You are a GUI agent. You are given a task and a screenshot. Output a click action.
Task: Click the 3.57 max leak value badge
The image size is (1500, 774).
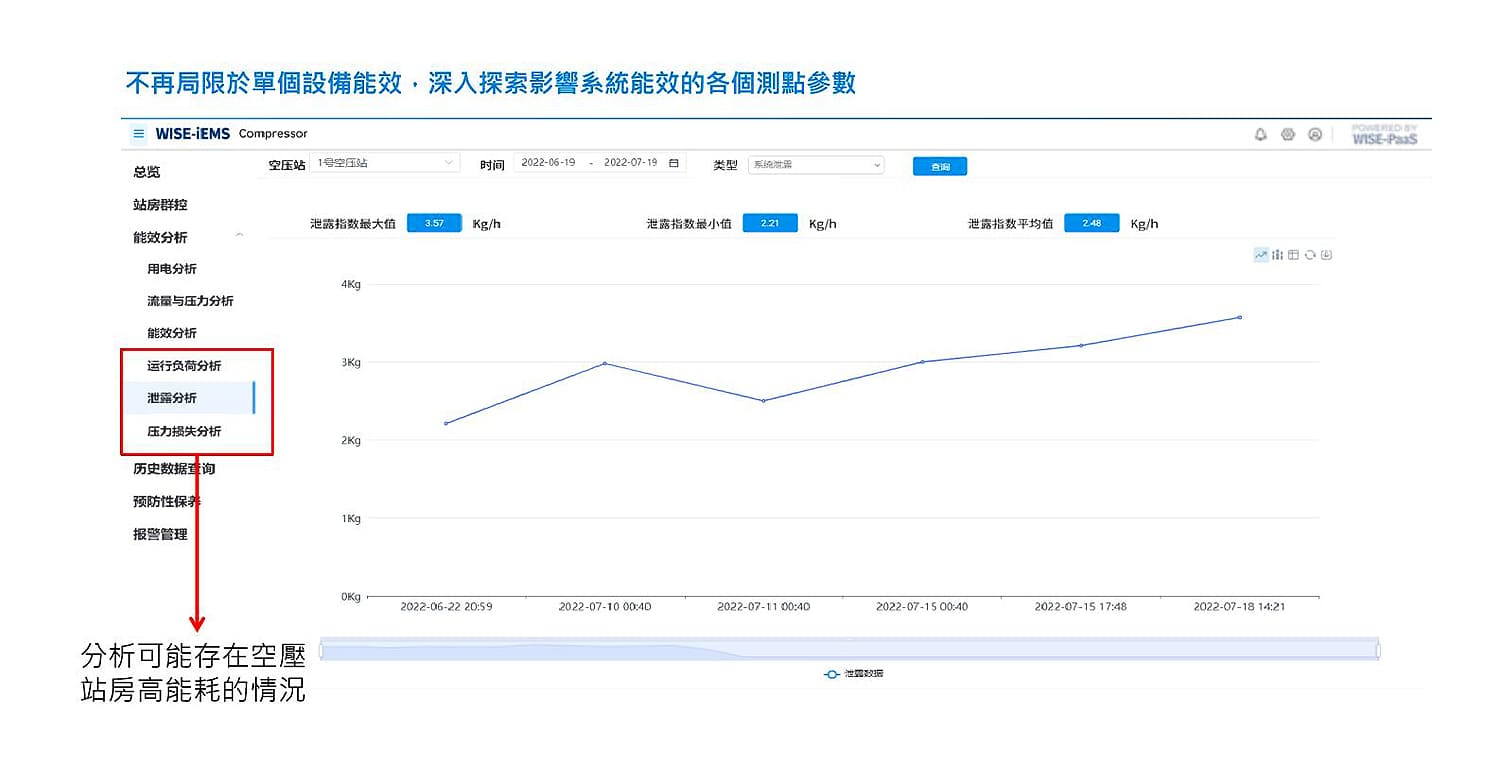[434, 224]
